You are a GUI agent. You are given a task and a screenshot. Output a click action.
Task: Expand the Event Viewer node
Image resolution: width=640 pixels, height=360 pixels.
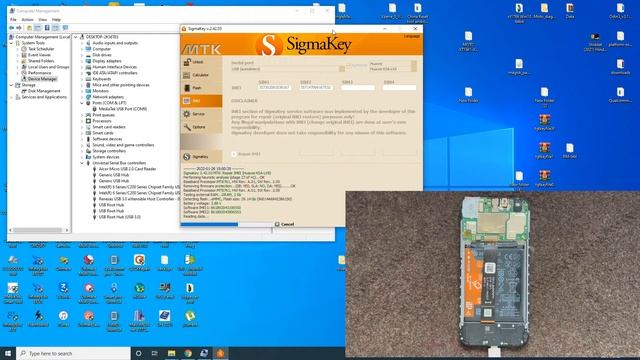18,55
